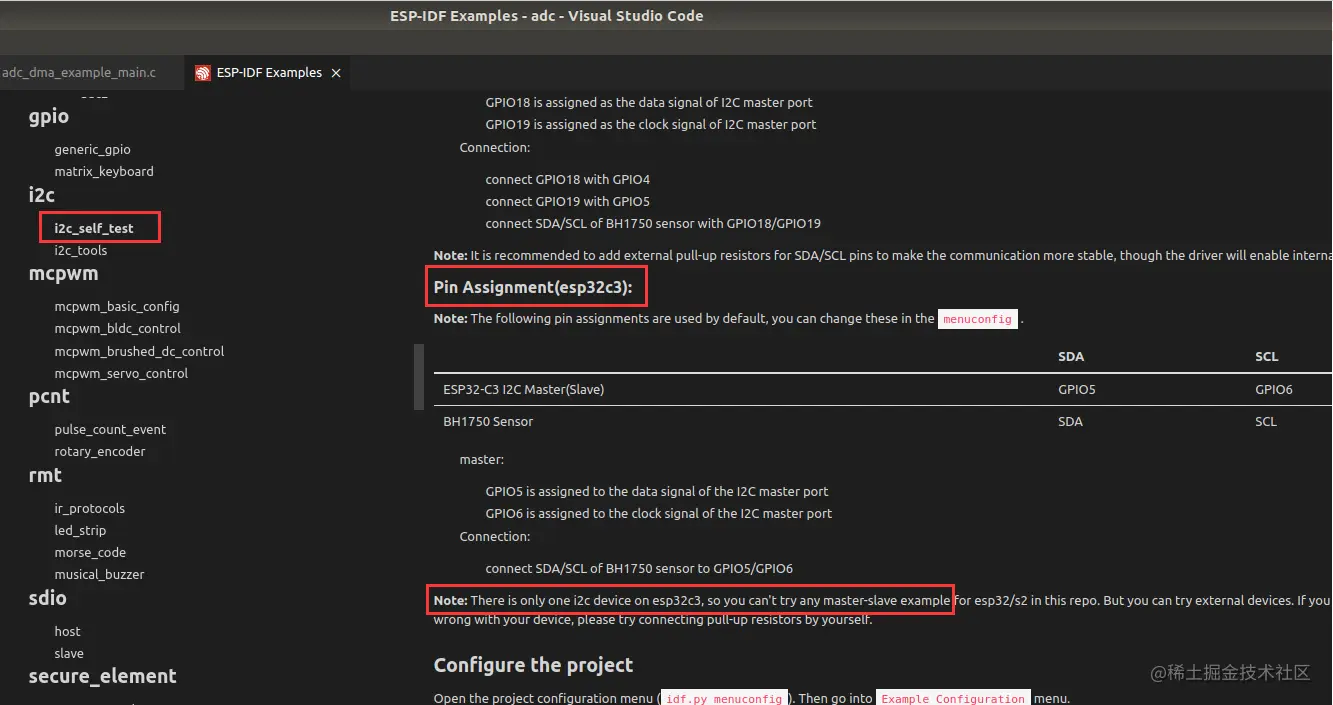Open the pulse_count_event example
This screenshot has width=1333, height=705.
[x=110, y=429]
